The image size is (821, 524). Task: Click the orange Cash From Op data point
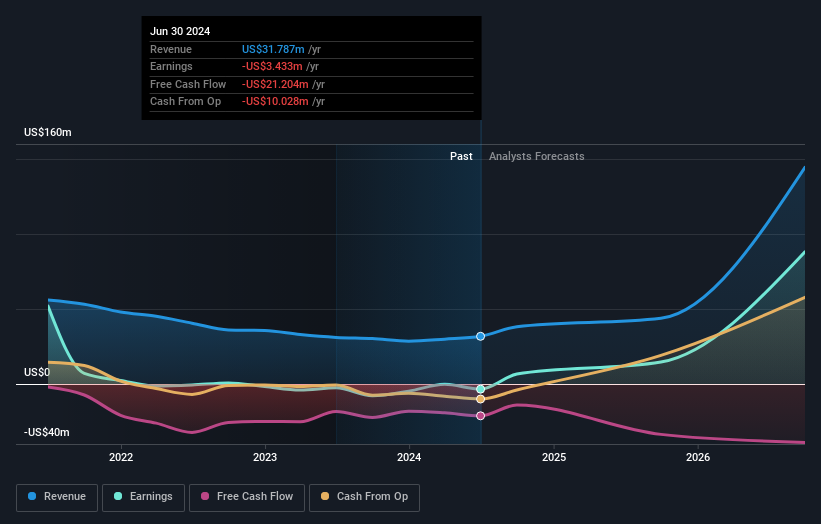tap(480, 399)
